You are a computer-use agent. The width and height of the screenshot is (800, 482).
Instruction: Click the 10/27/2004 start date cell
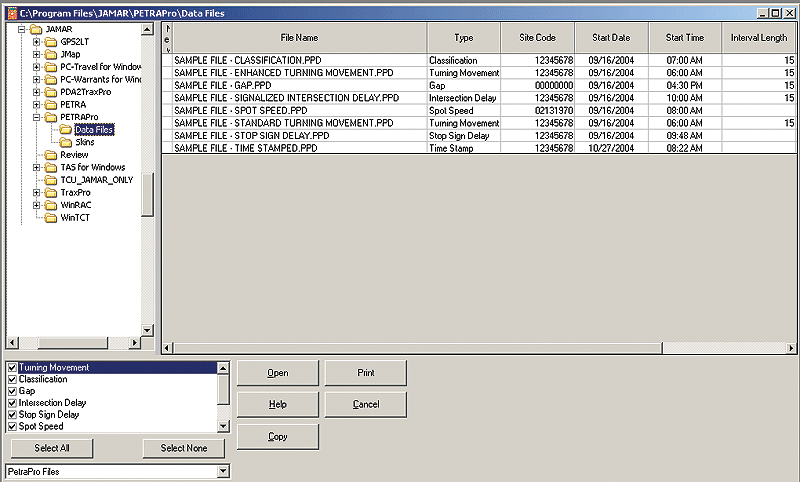(x=611, y=148)
